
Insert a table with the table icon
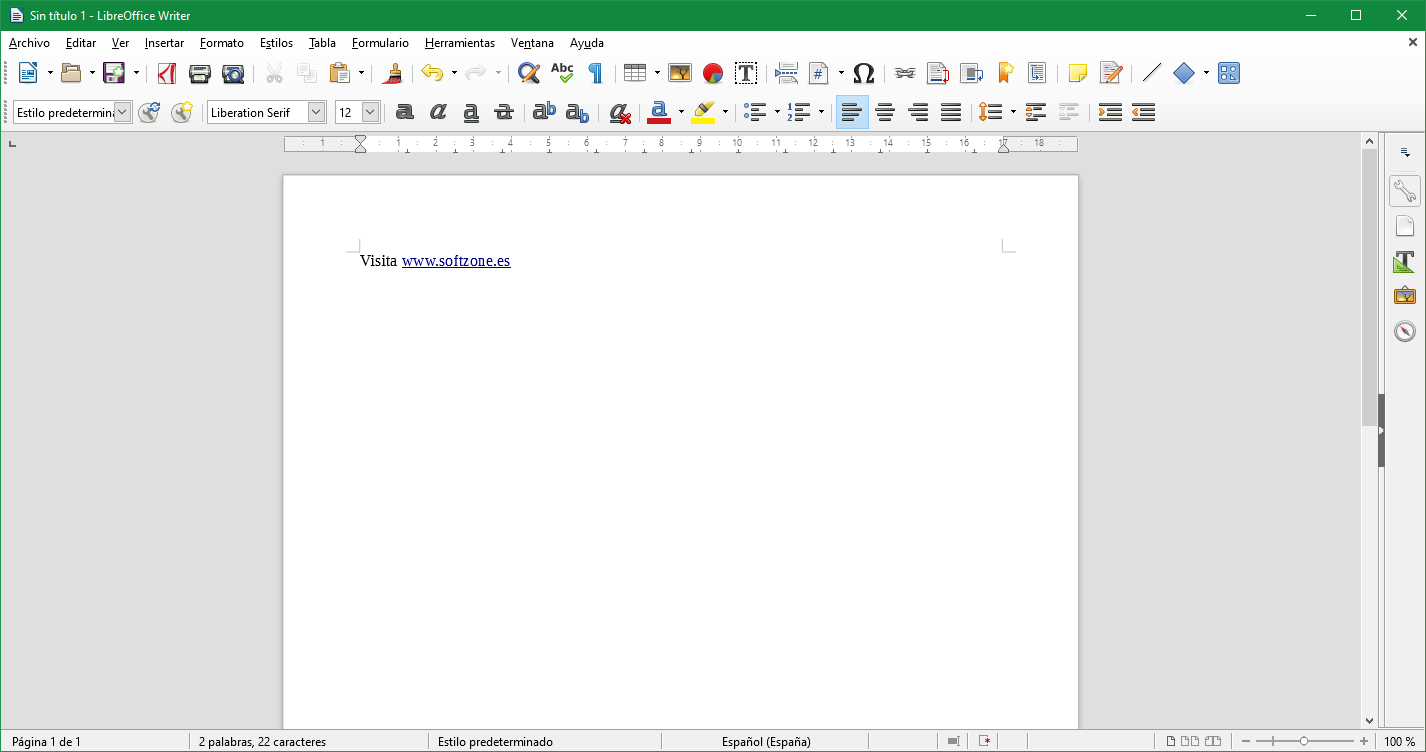(634, 73)
